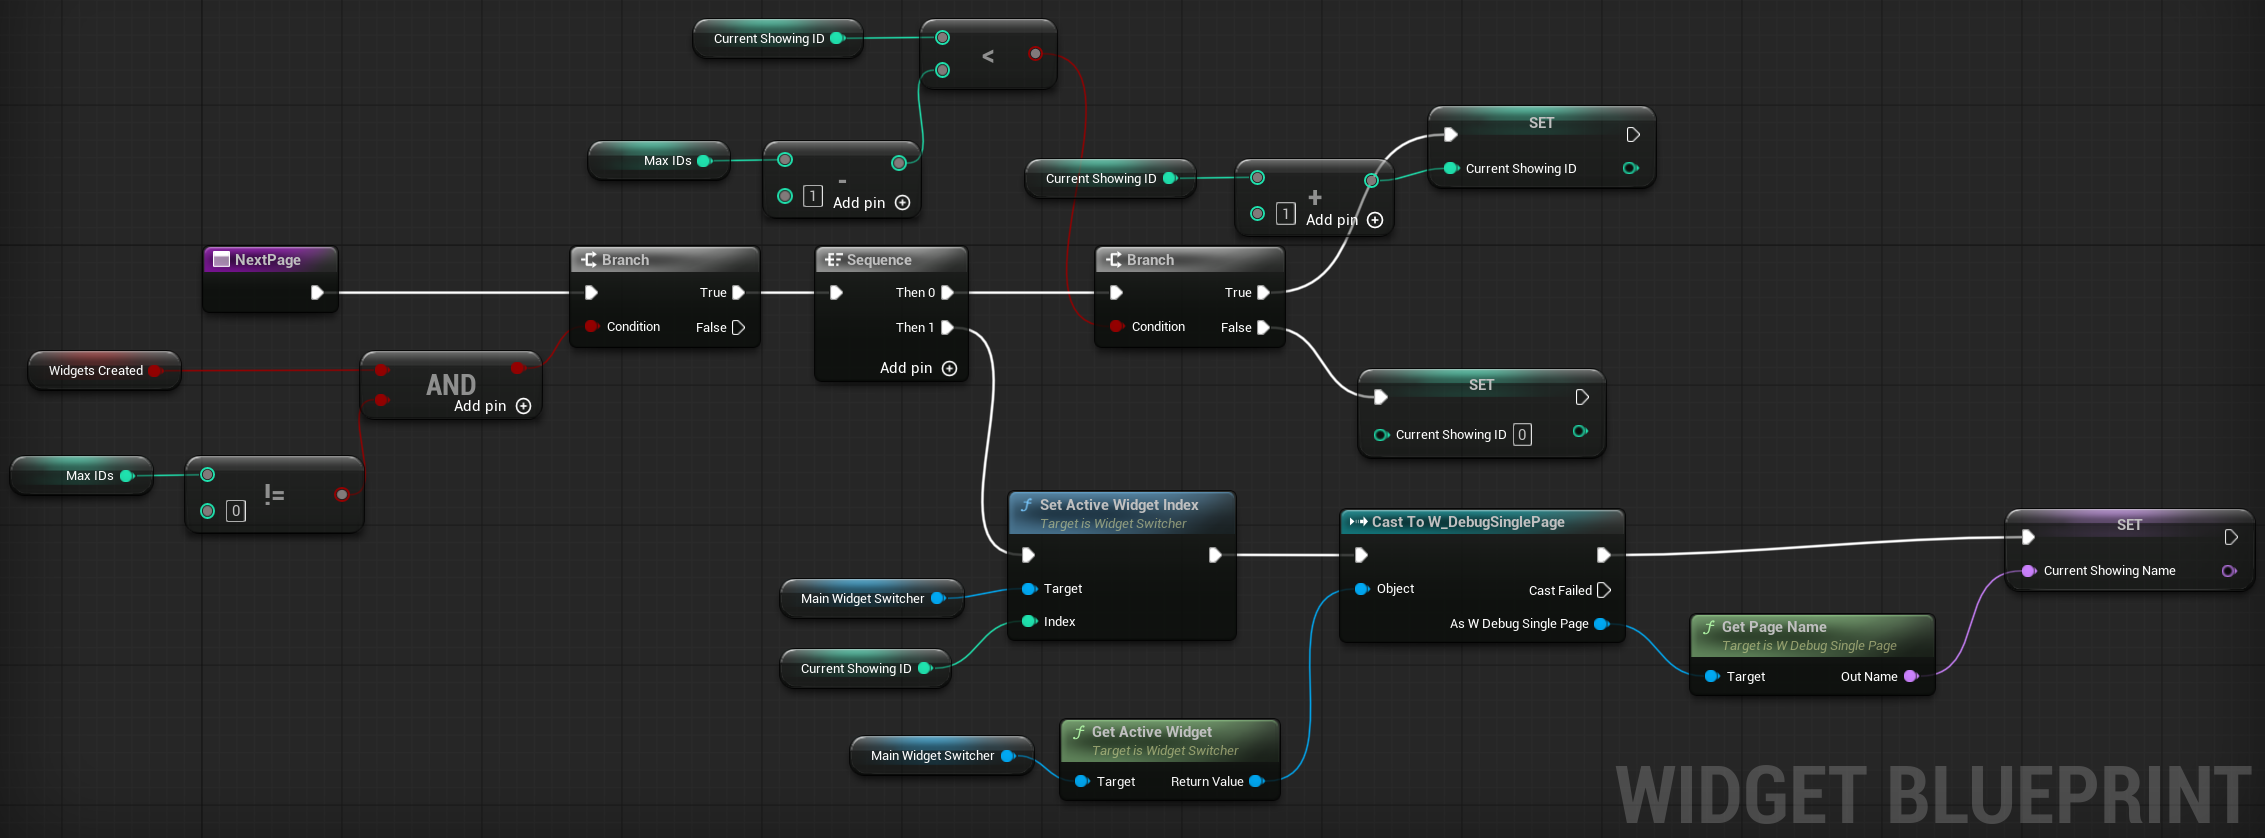This screenshot has height=838, width=2265.
Task: Select the Widgets Created variable node
Action: click(95, 371)
